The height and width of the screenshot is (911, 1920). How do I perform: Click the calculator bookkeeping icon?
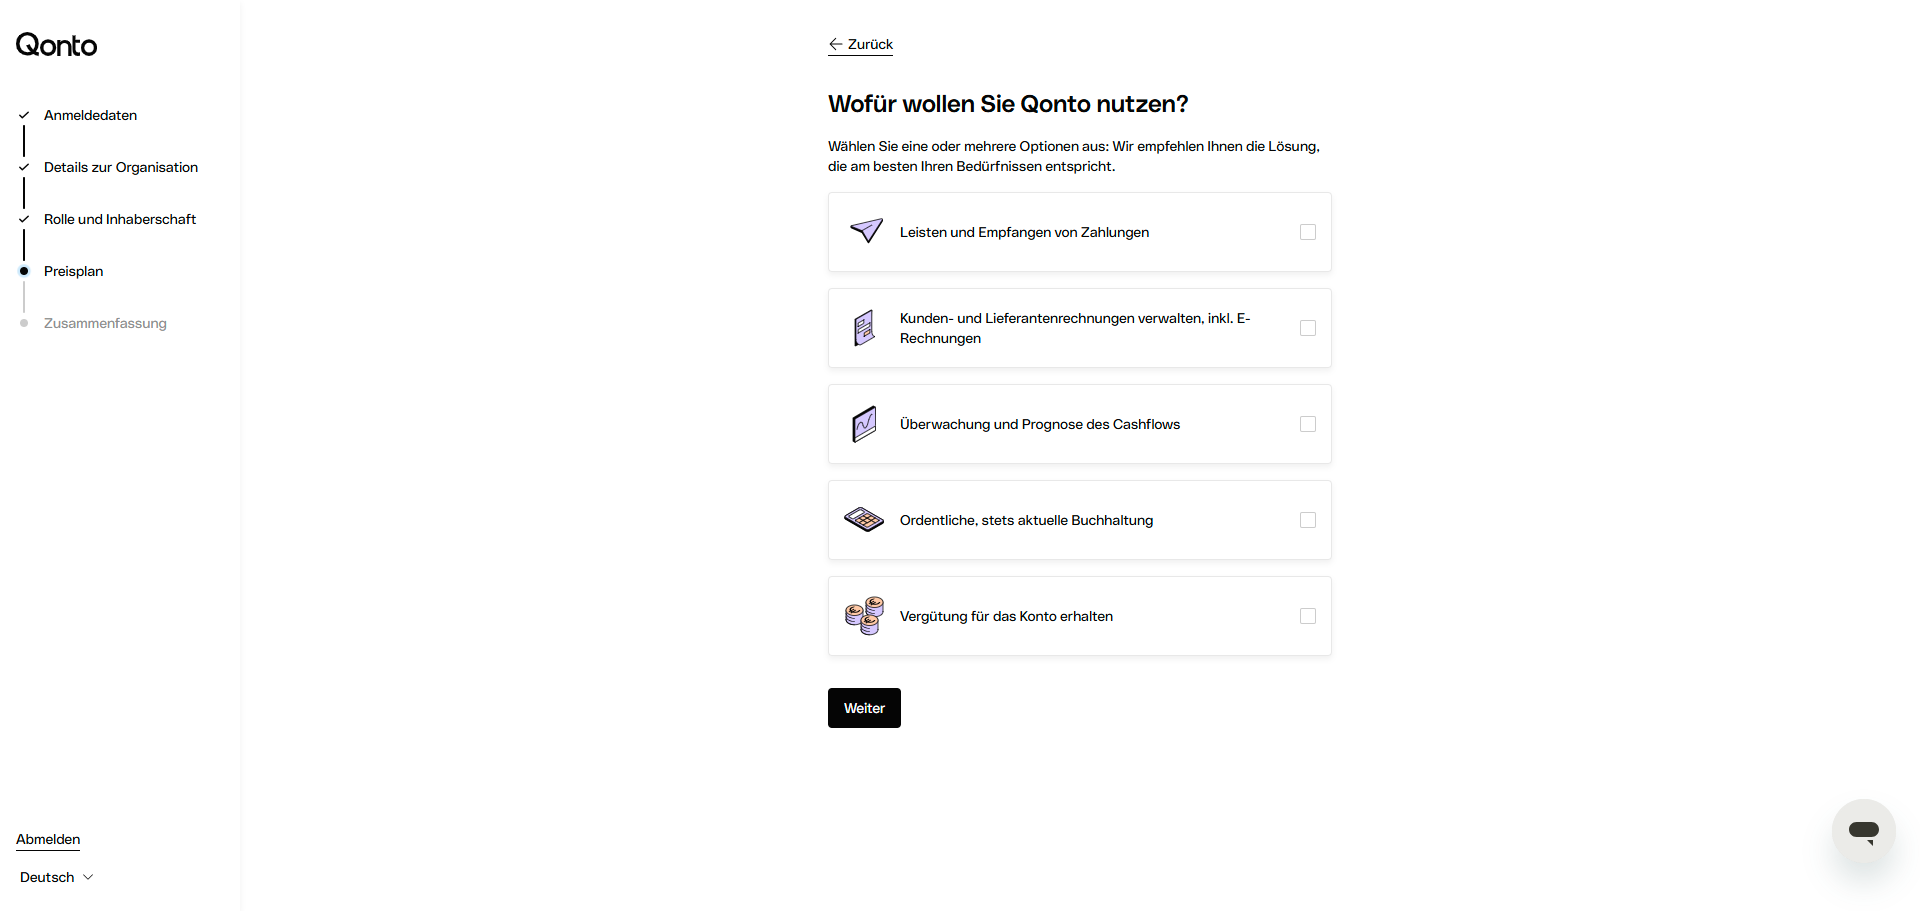(x=864, y=520)
